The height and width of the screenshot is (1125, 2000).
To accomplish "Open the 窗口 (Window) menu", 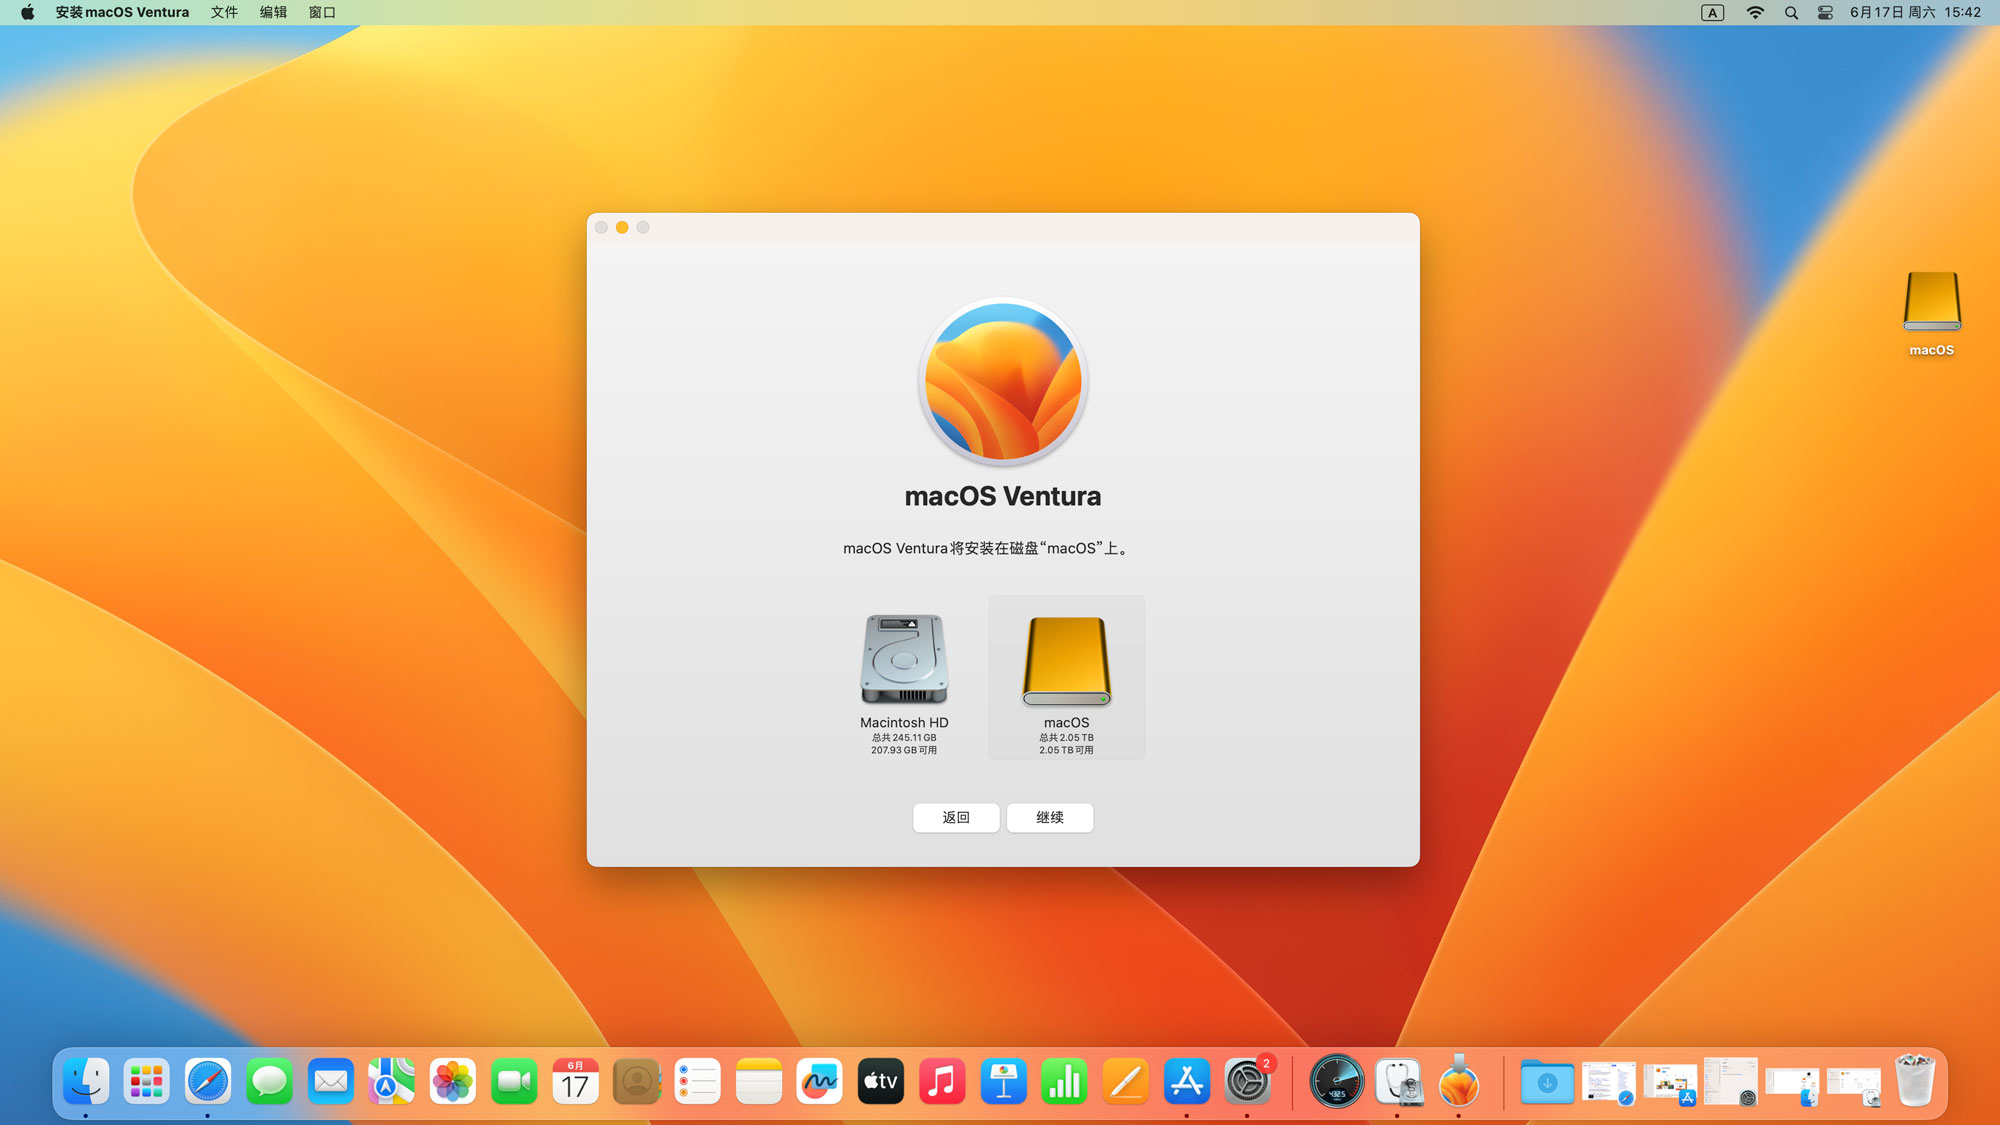I will (x=322, y=12).
